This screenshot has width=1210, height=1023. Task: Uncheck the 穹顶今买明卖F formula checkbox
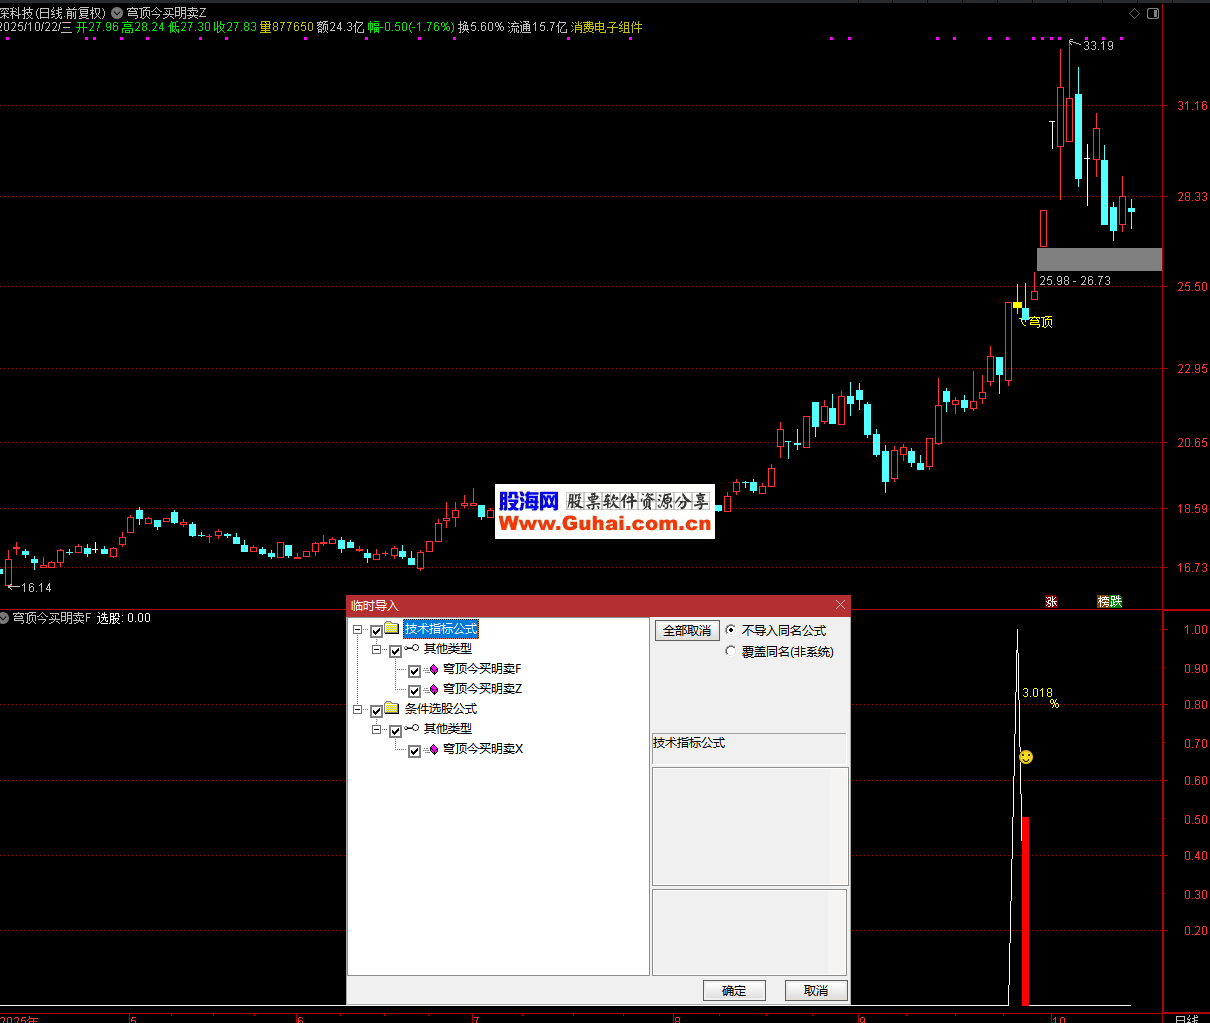click(x=414, y=670)
